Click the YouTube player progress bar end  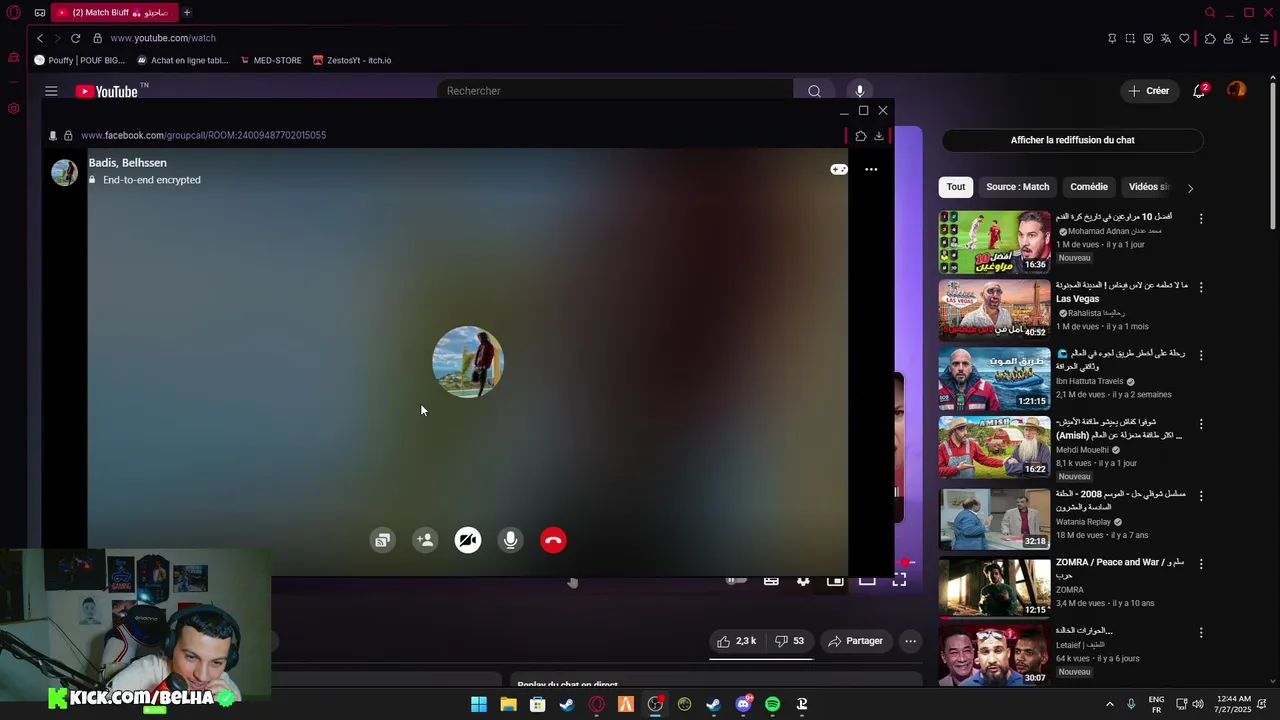tap(905, 563)
